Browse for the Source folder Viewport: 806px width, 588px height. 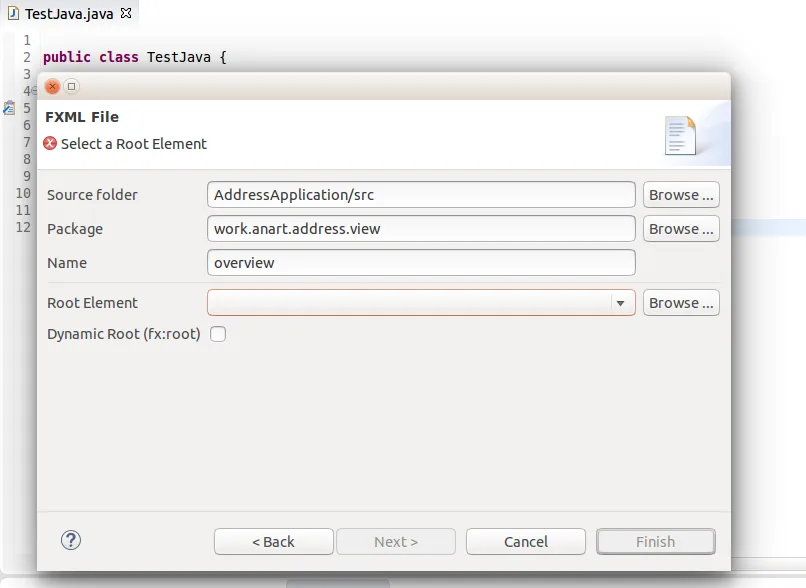pyautogui.click(x=681, y=195)
